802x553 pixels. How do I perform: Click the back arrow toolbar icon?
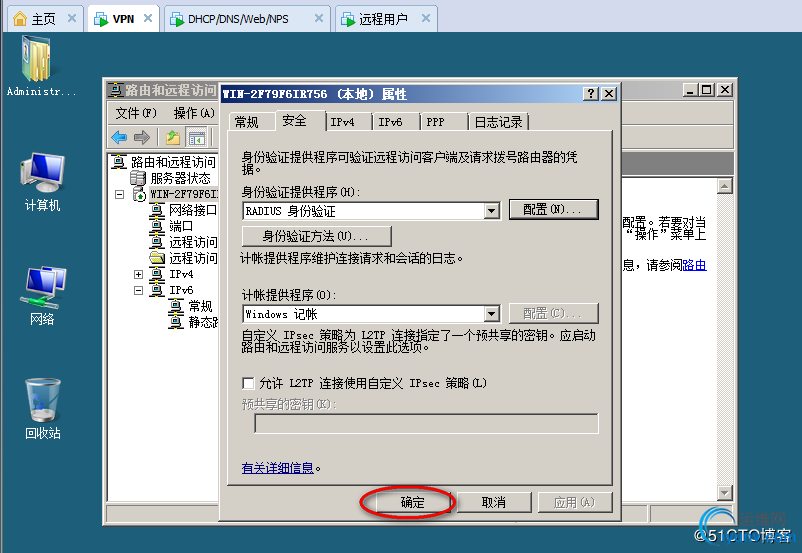(119, 137)
